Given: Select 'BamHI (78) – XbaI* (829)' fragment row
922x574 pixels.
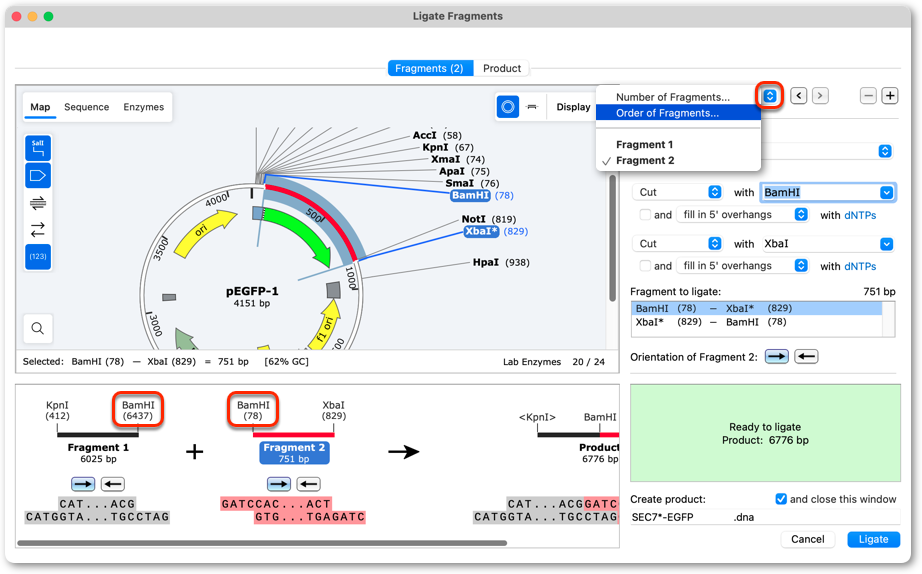Looking at the screenshot, I should click(756, 308).
